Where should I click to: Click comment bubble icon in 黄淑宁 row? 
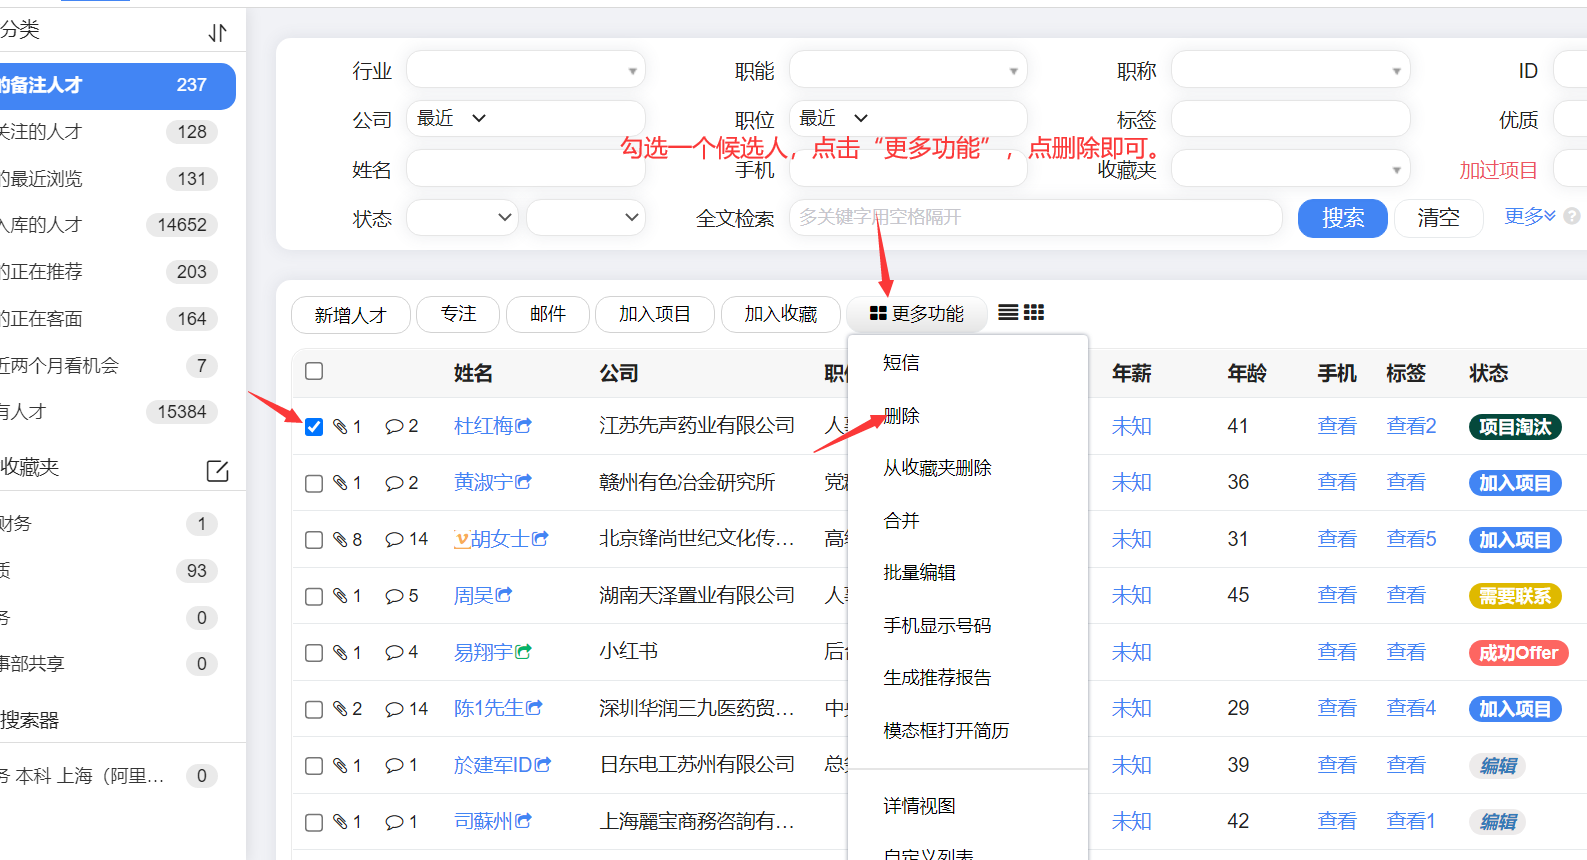point(394,483)
